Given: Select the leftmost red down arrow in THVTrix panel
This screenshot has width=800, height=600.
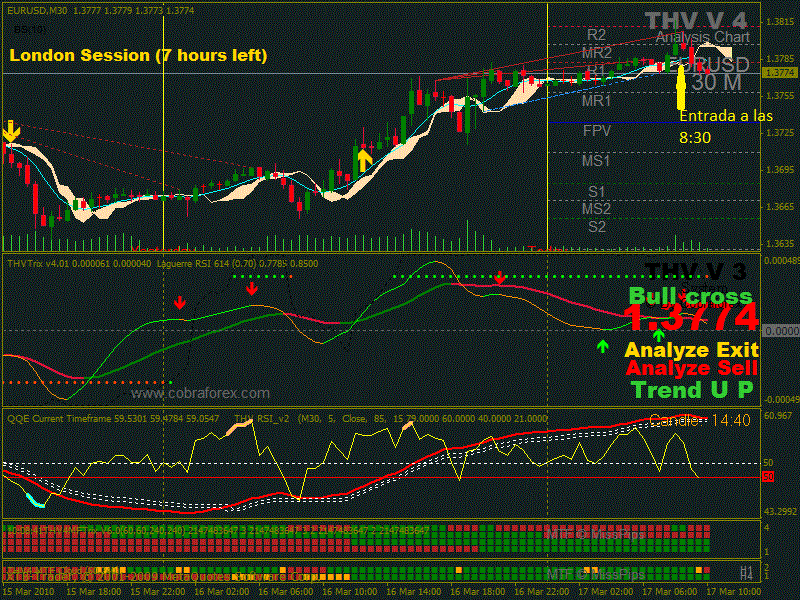Looking at the screenshot, I should pos(179,302).
